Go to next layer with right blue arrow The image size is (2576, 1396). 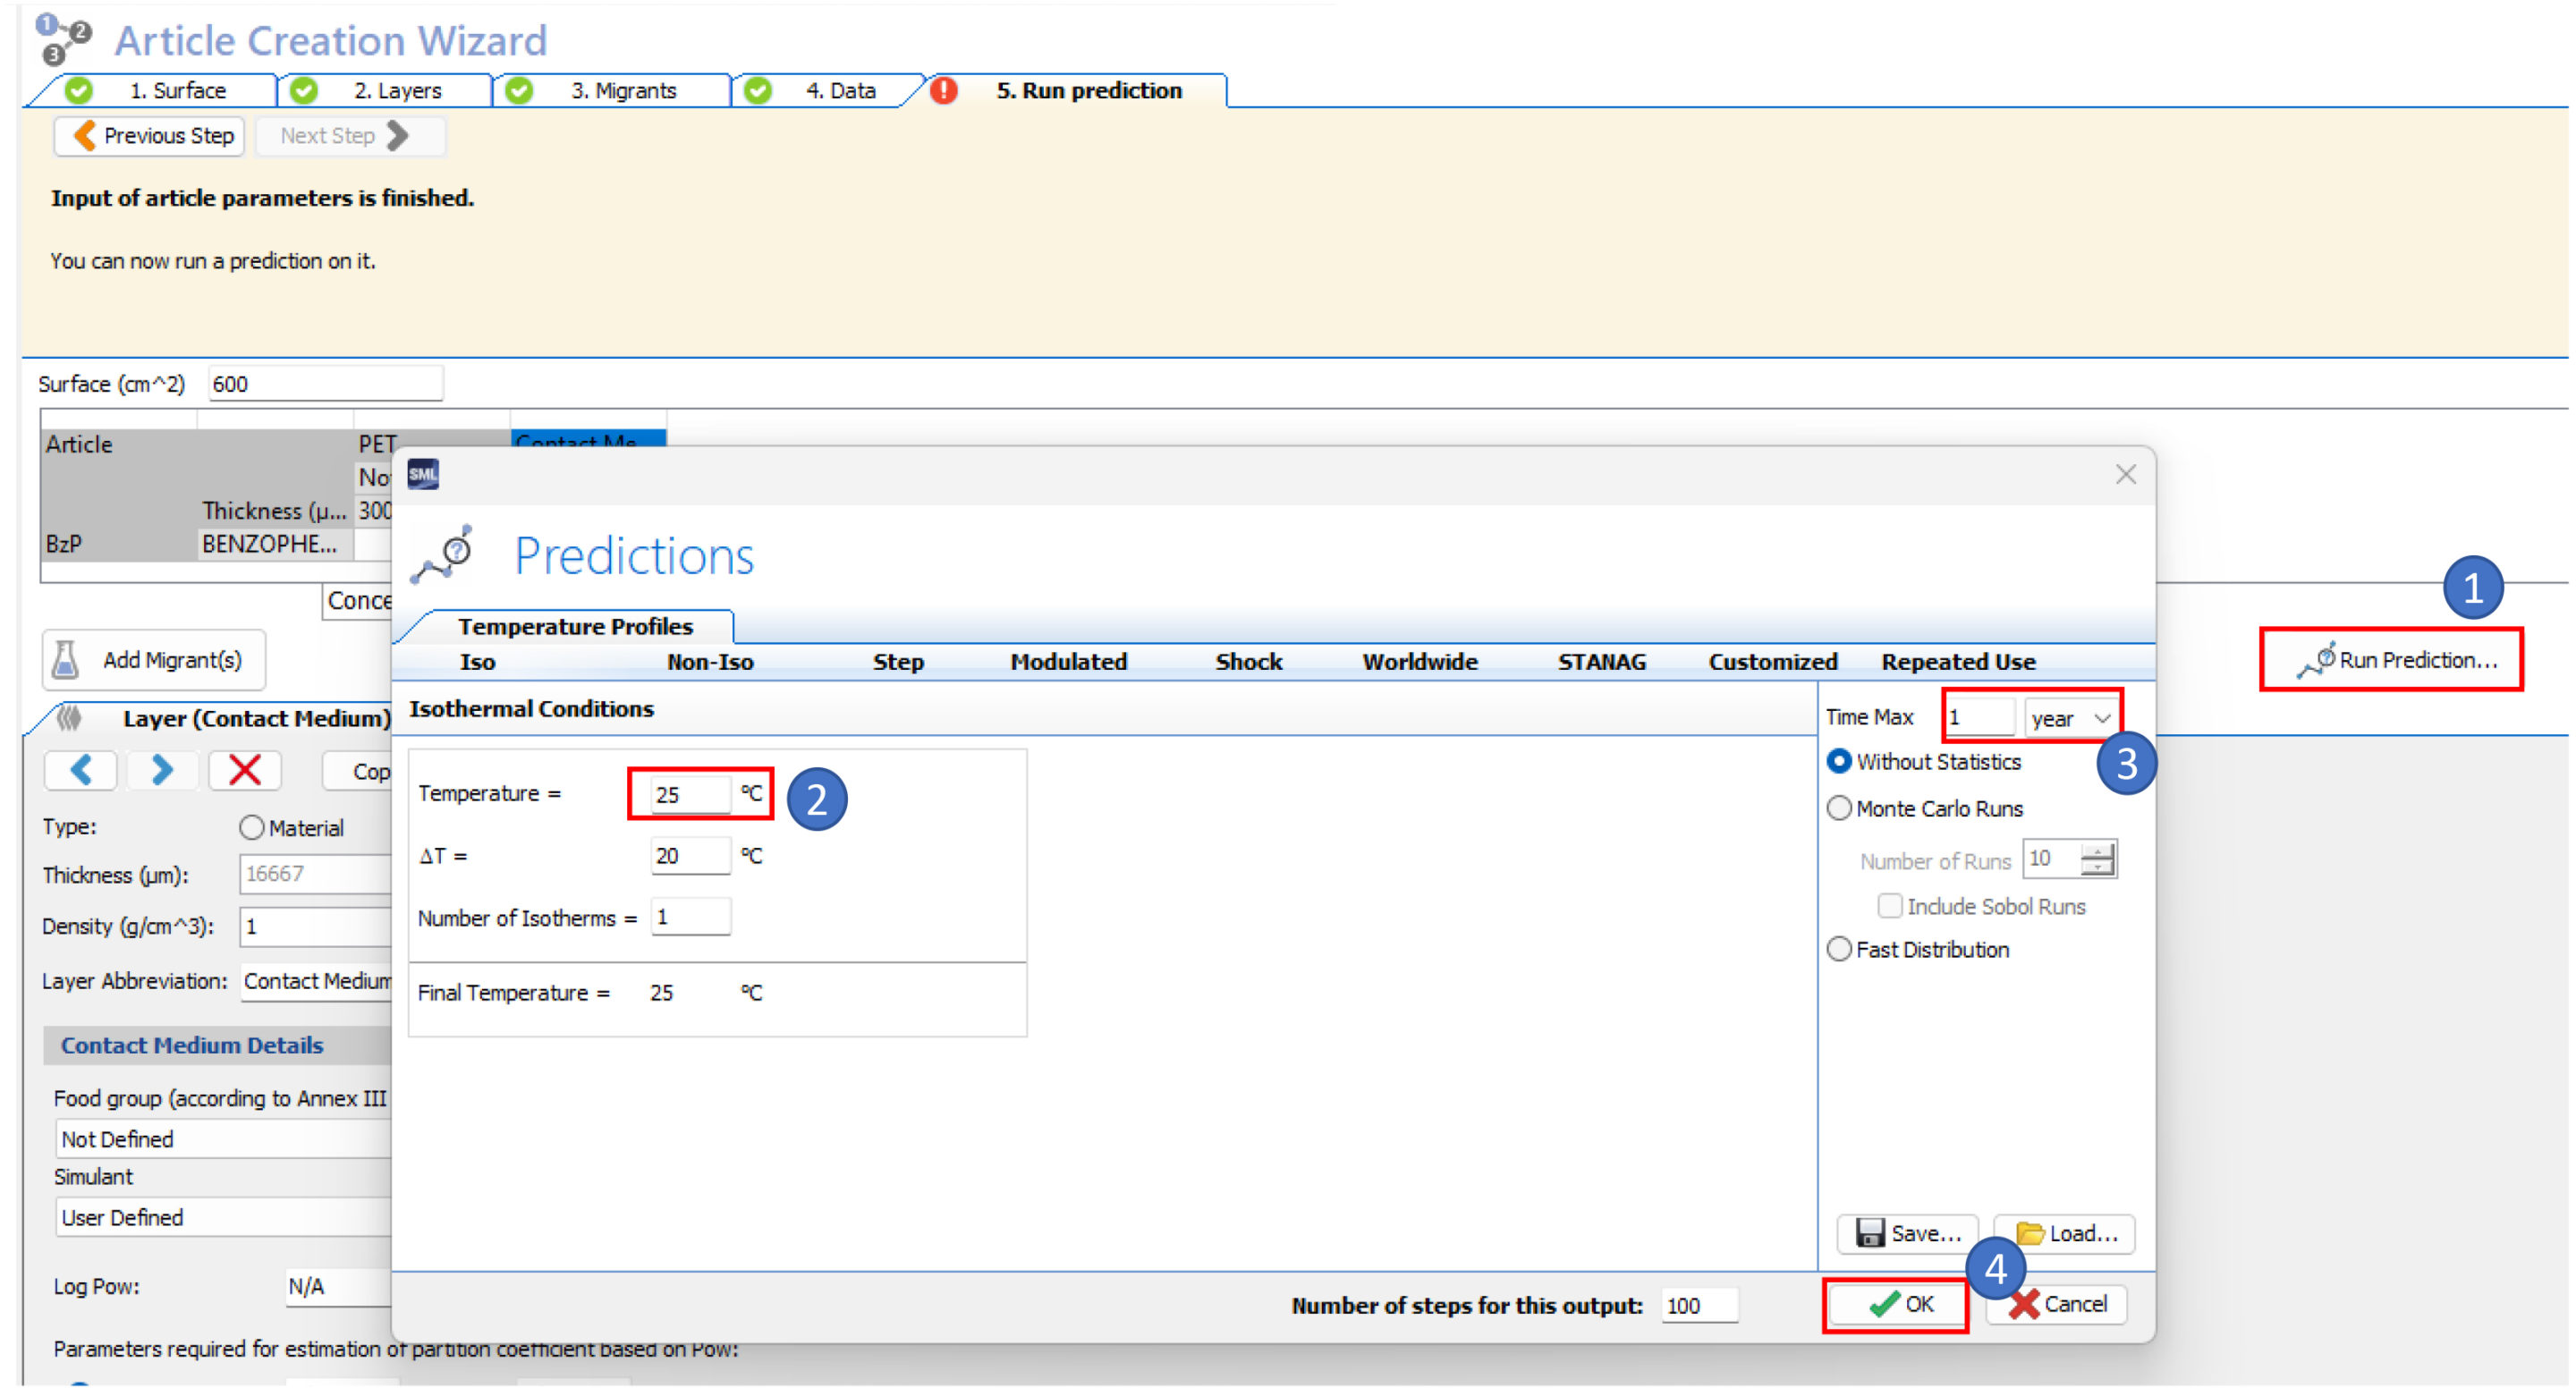coord(162,770)
